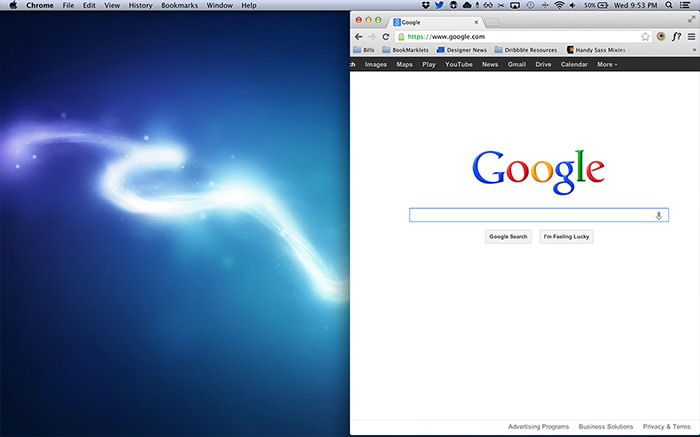Go to Drive in the Google bar

coord(543,64)
